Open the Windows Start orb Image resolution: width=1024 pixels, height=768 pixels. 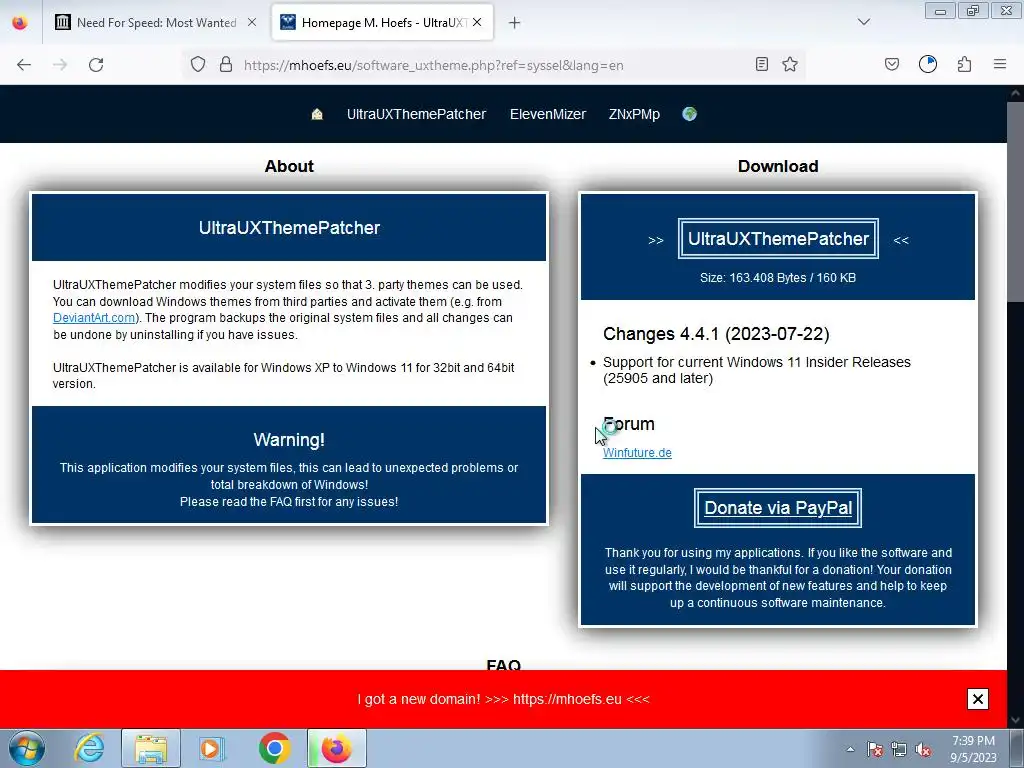coord(26,748)
